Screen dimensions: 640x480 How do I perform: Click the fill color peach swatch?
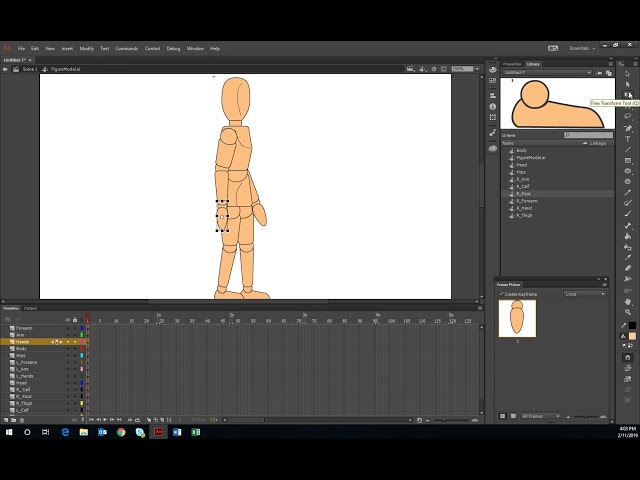[x=632, y=336]
